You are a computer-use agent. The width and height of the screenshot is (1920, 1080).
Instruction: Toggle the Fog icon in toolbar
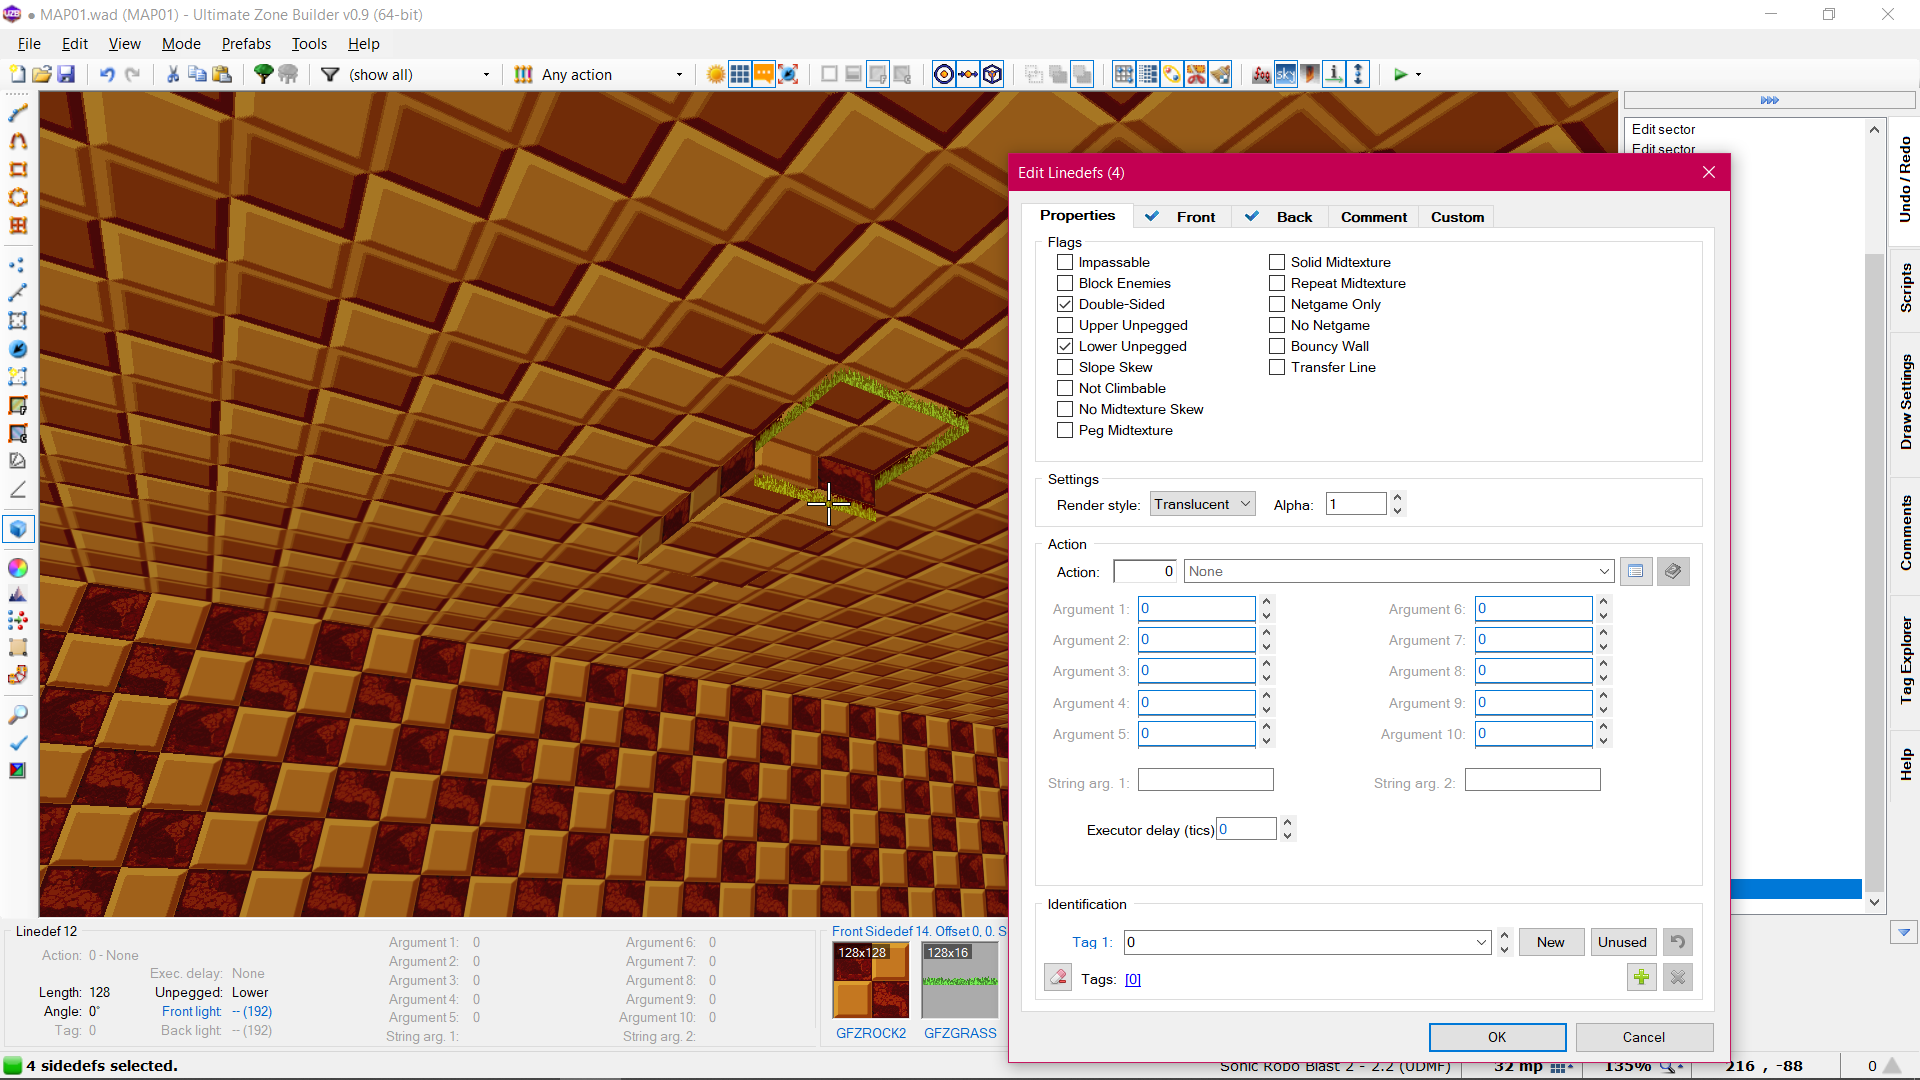(1262, 74)
